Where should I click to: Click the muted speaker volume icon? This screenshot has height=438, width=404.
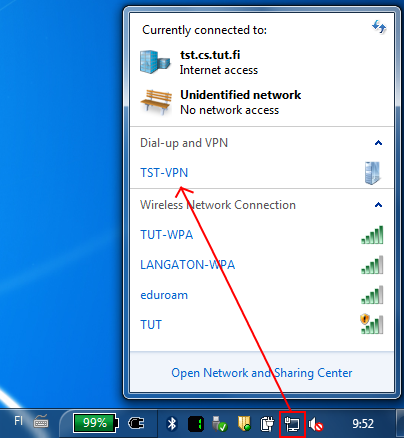click(316, 424)
